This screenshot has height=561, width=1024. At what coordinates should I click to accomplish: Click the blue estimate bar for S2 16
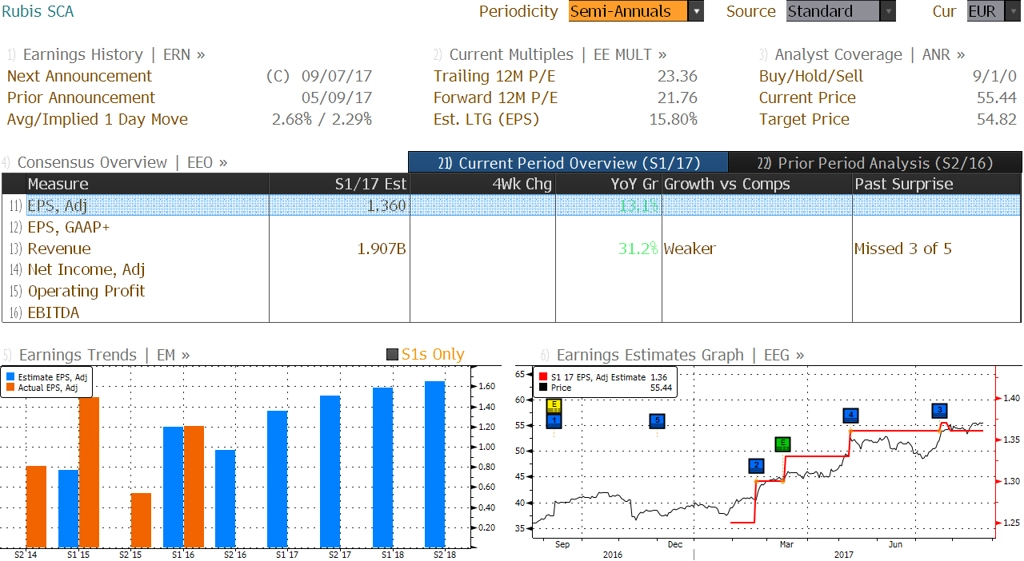coord(225,498)
